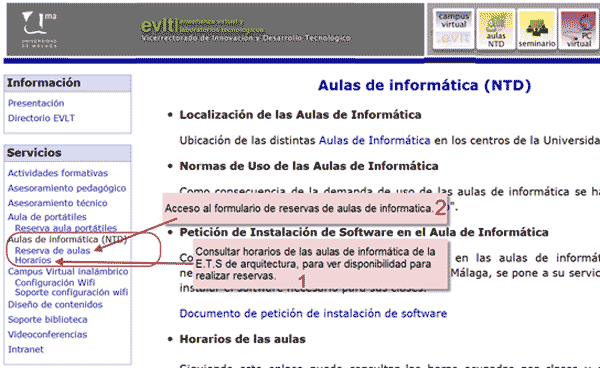Click the aulas NTD icon
This screenshot has width=600, height=368.
[496, 29]
